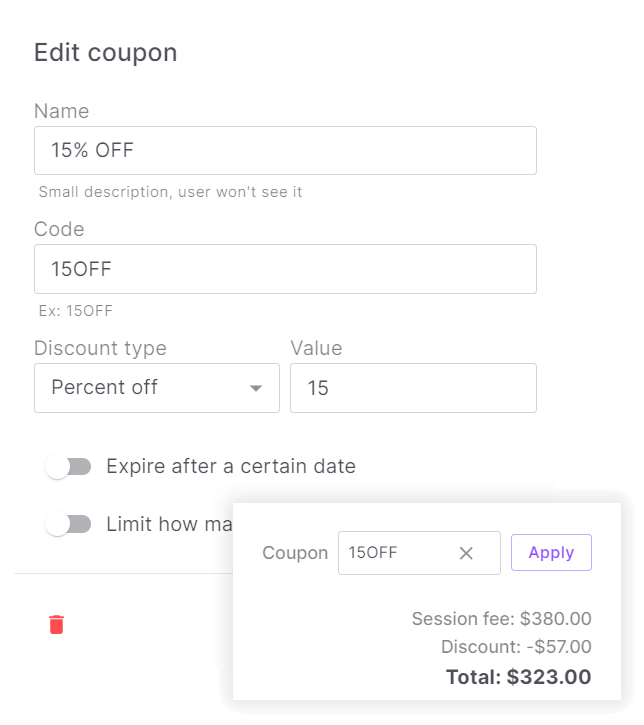Click the Discount type label
Screen dimensions: 644x725
click(100, 348)
